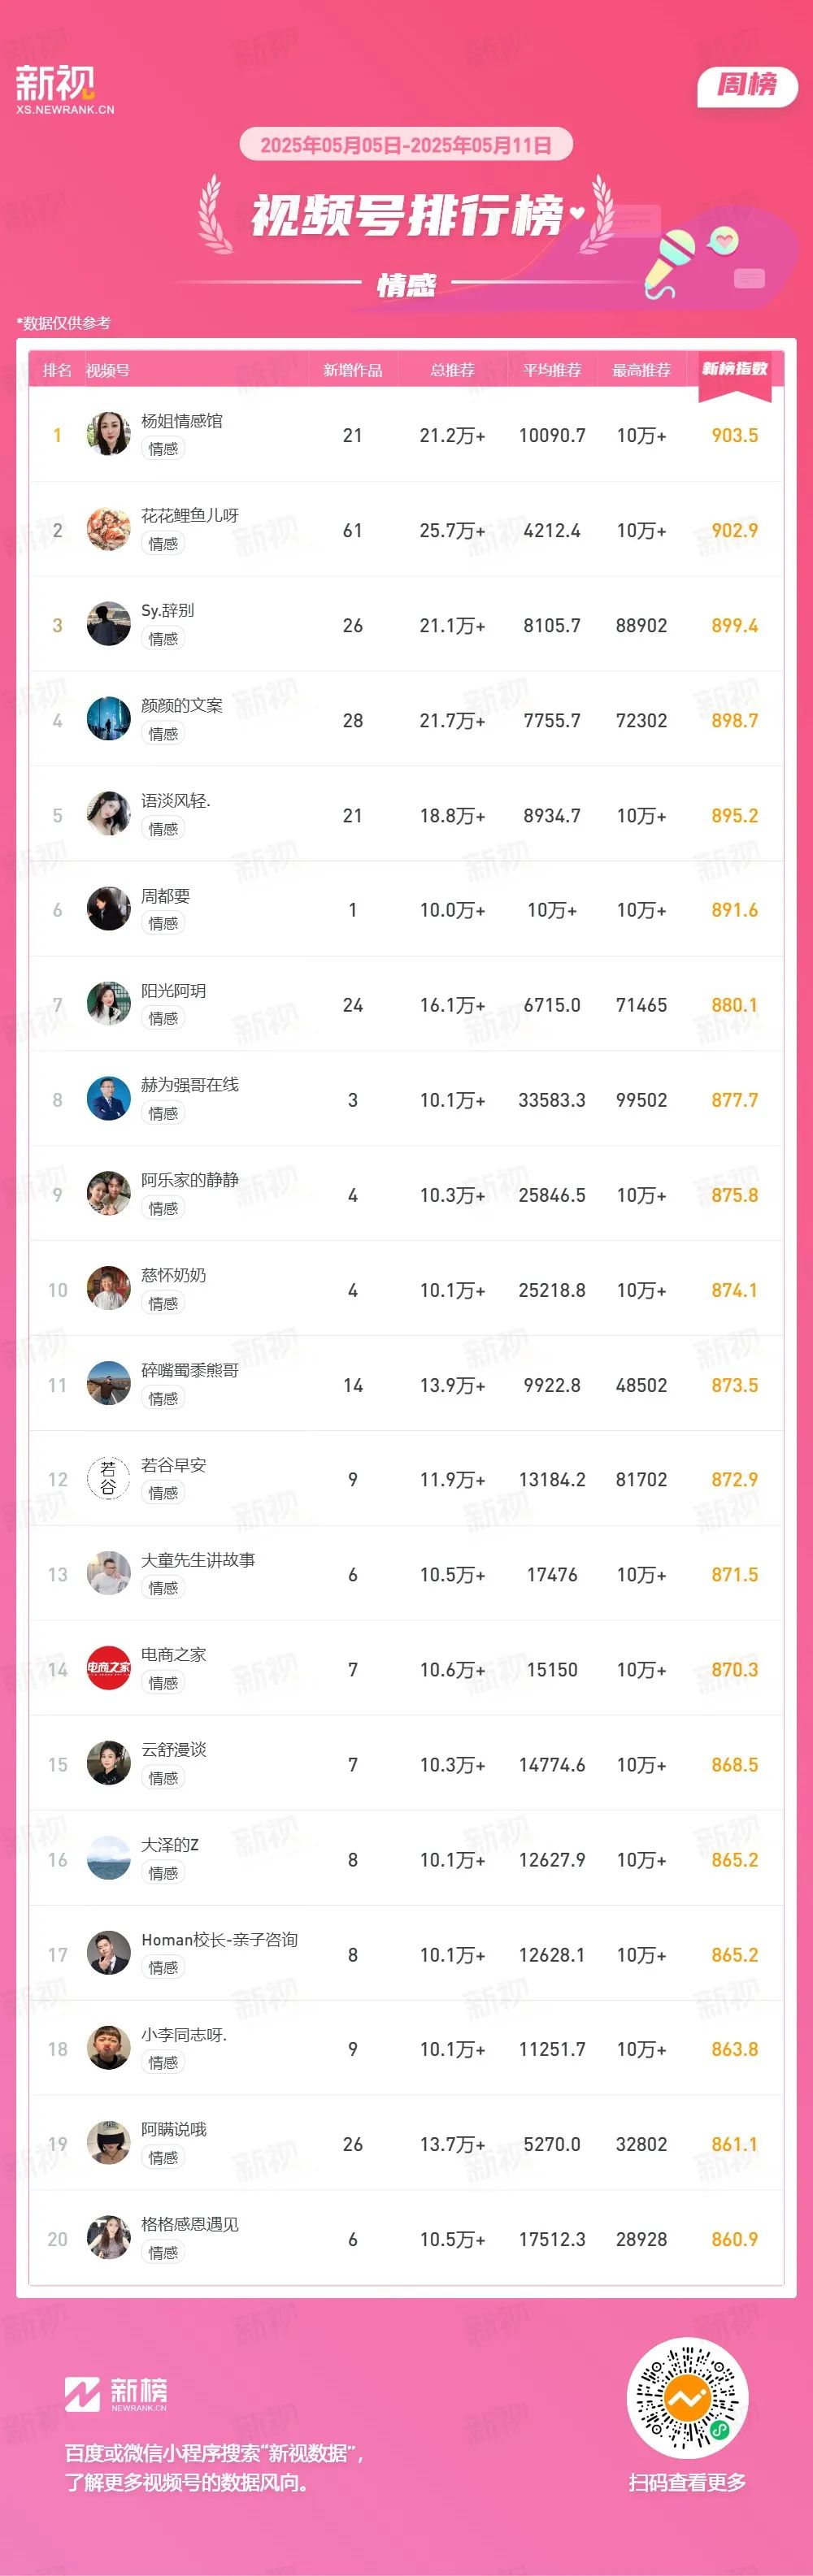This screenshot has width=813, height=2576.
Task: Click the 周榜 badge at top right
Action: coord(747,86)
